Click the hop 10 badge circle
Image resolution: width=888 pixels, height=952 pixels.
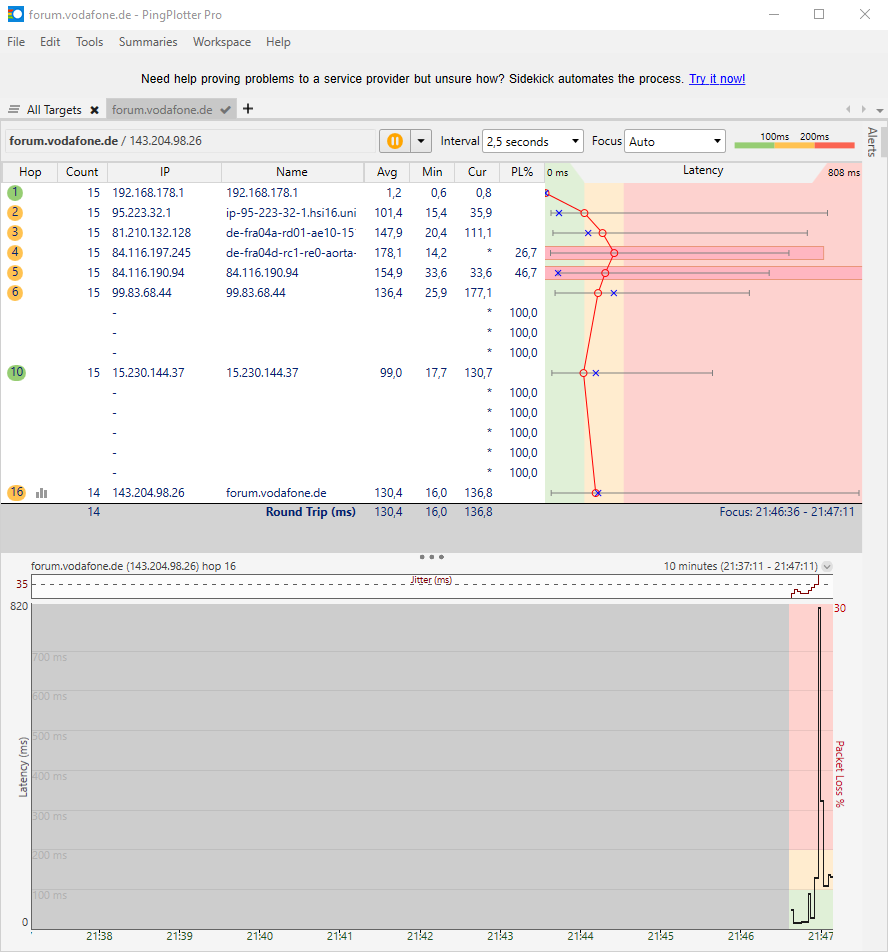click(14, 372)
